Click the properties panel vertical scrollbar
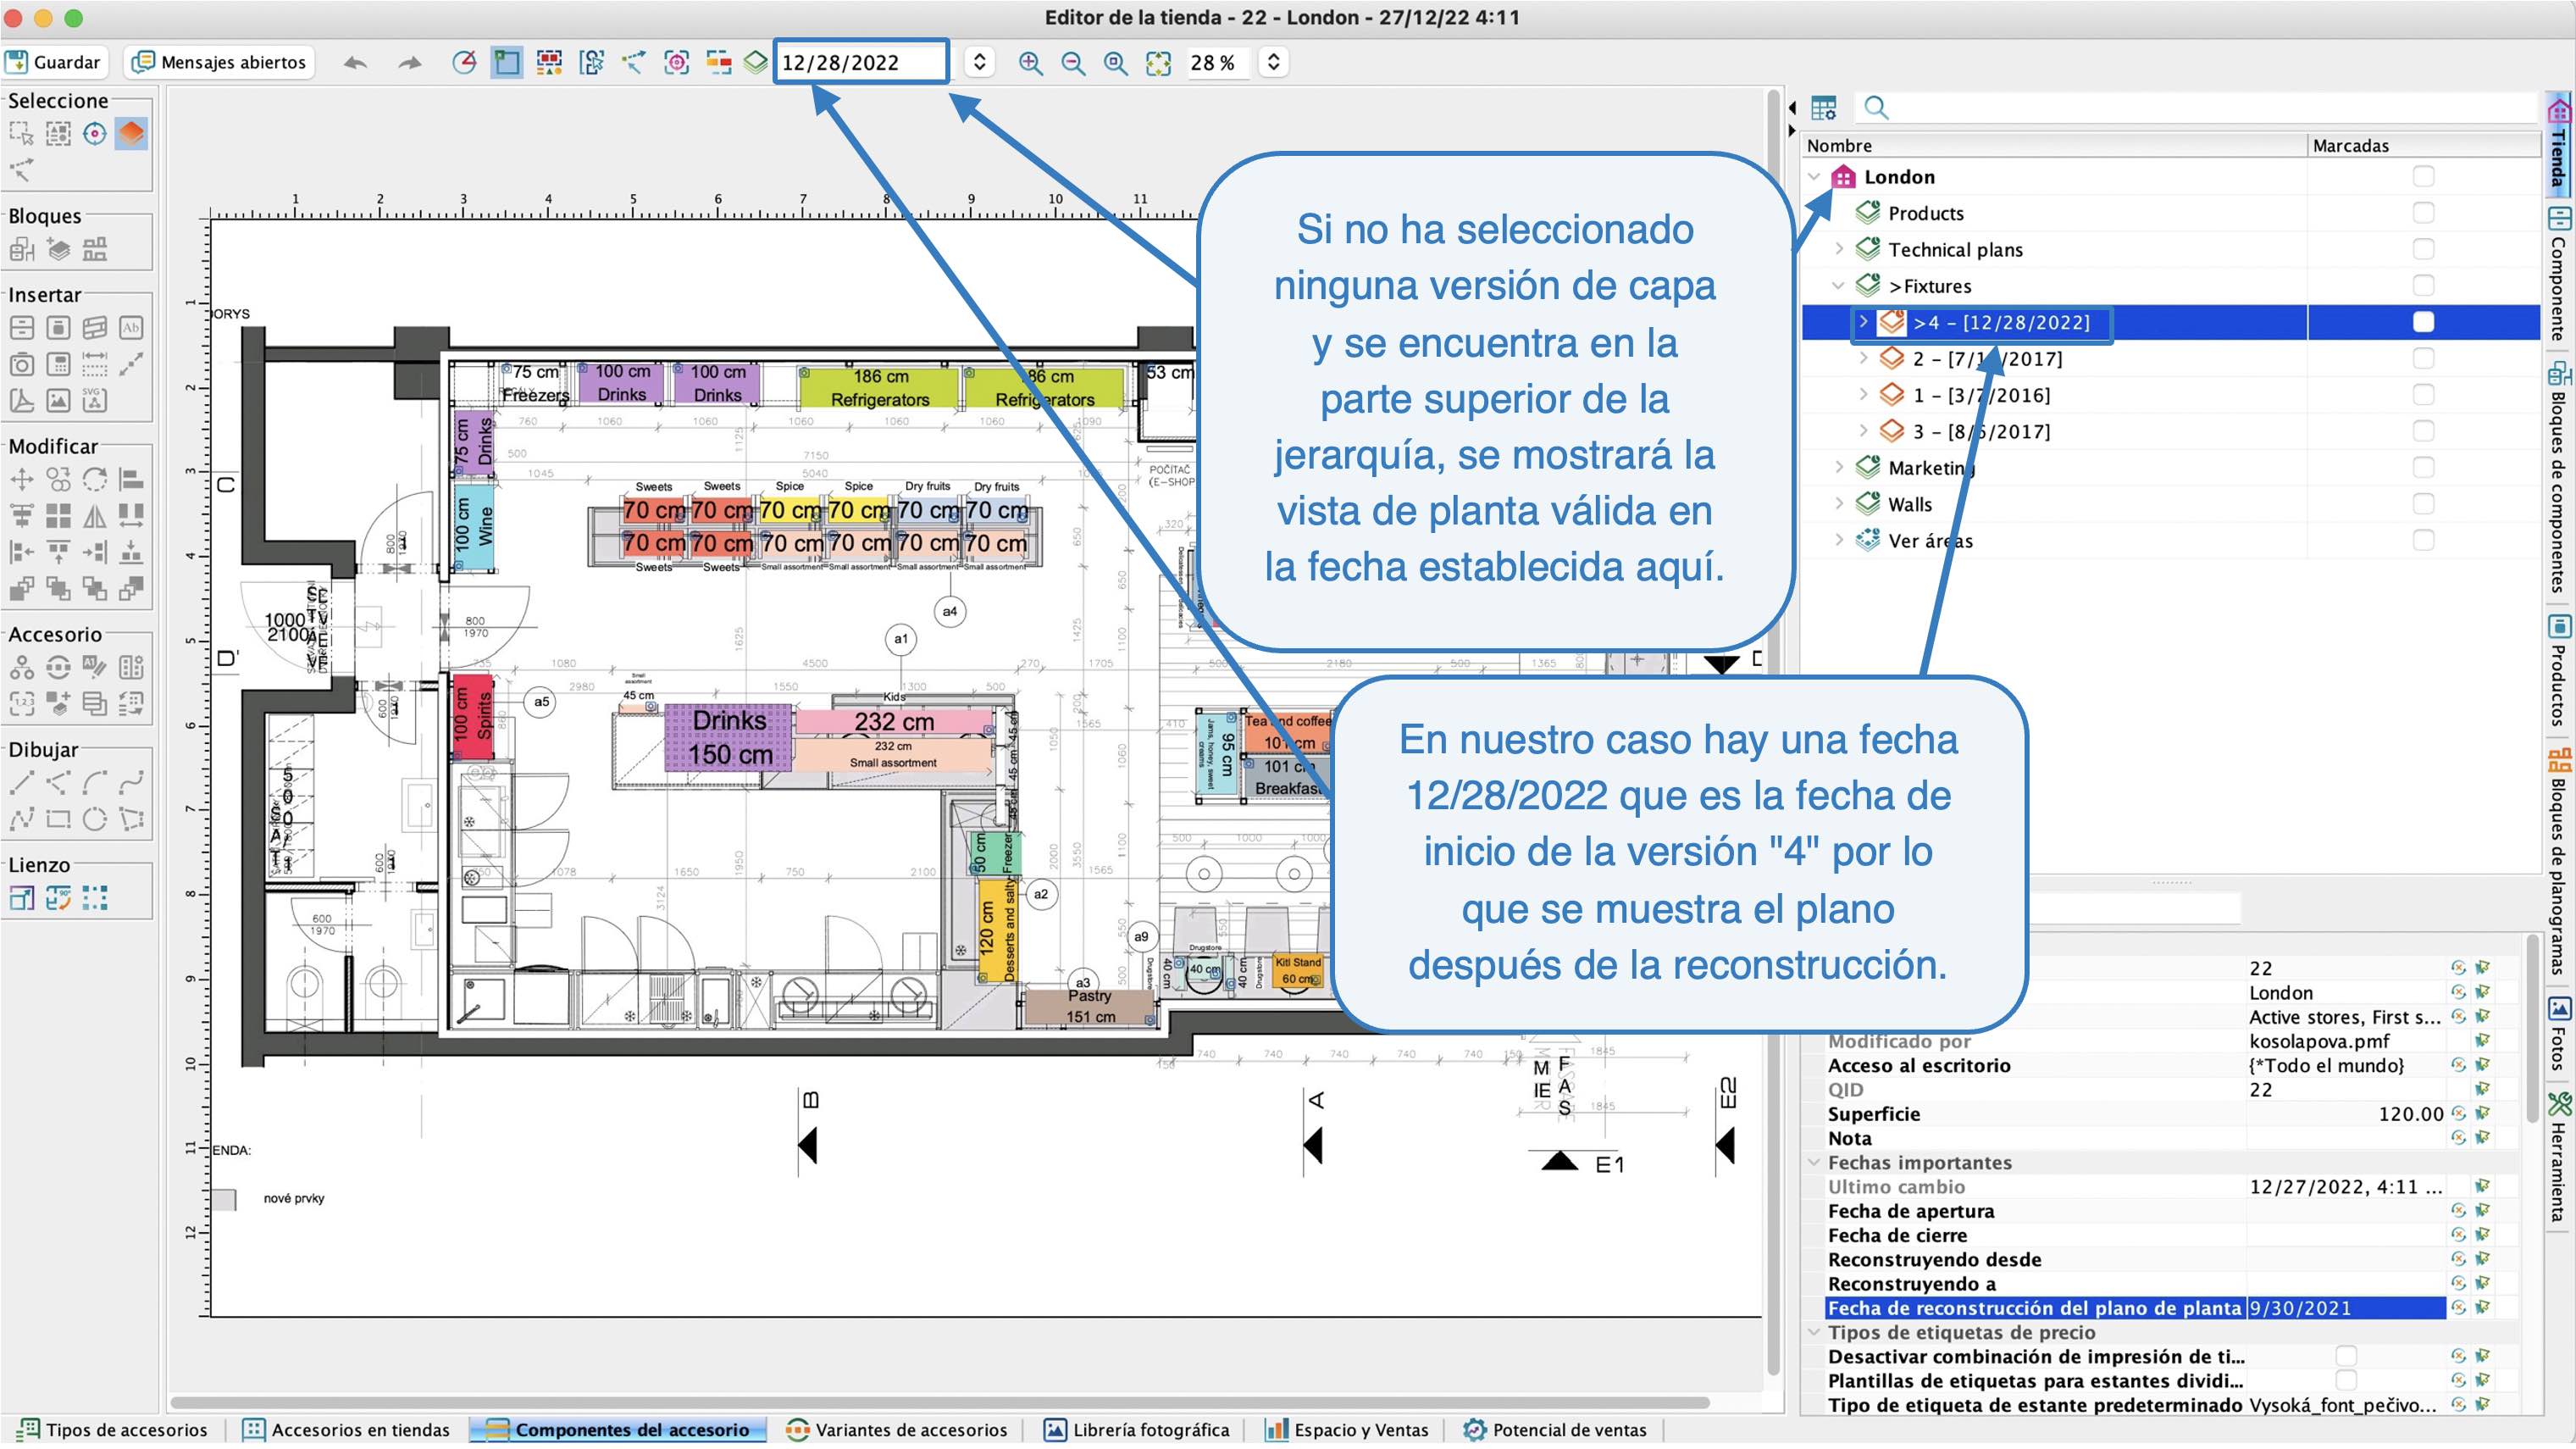Screen dimensions: 2576x1449 [2531, 1030]
